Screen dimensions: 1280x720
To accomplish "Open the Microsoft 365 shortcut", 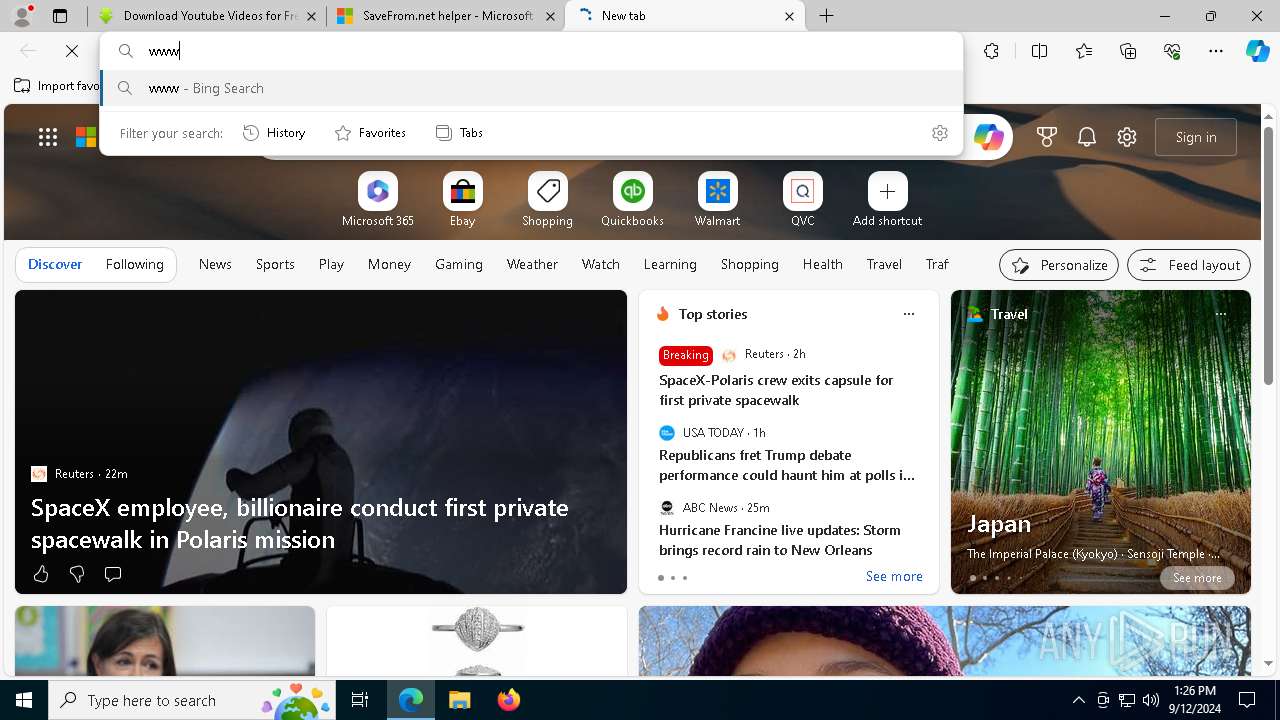I will (377, 200).
